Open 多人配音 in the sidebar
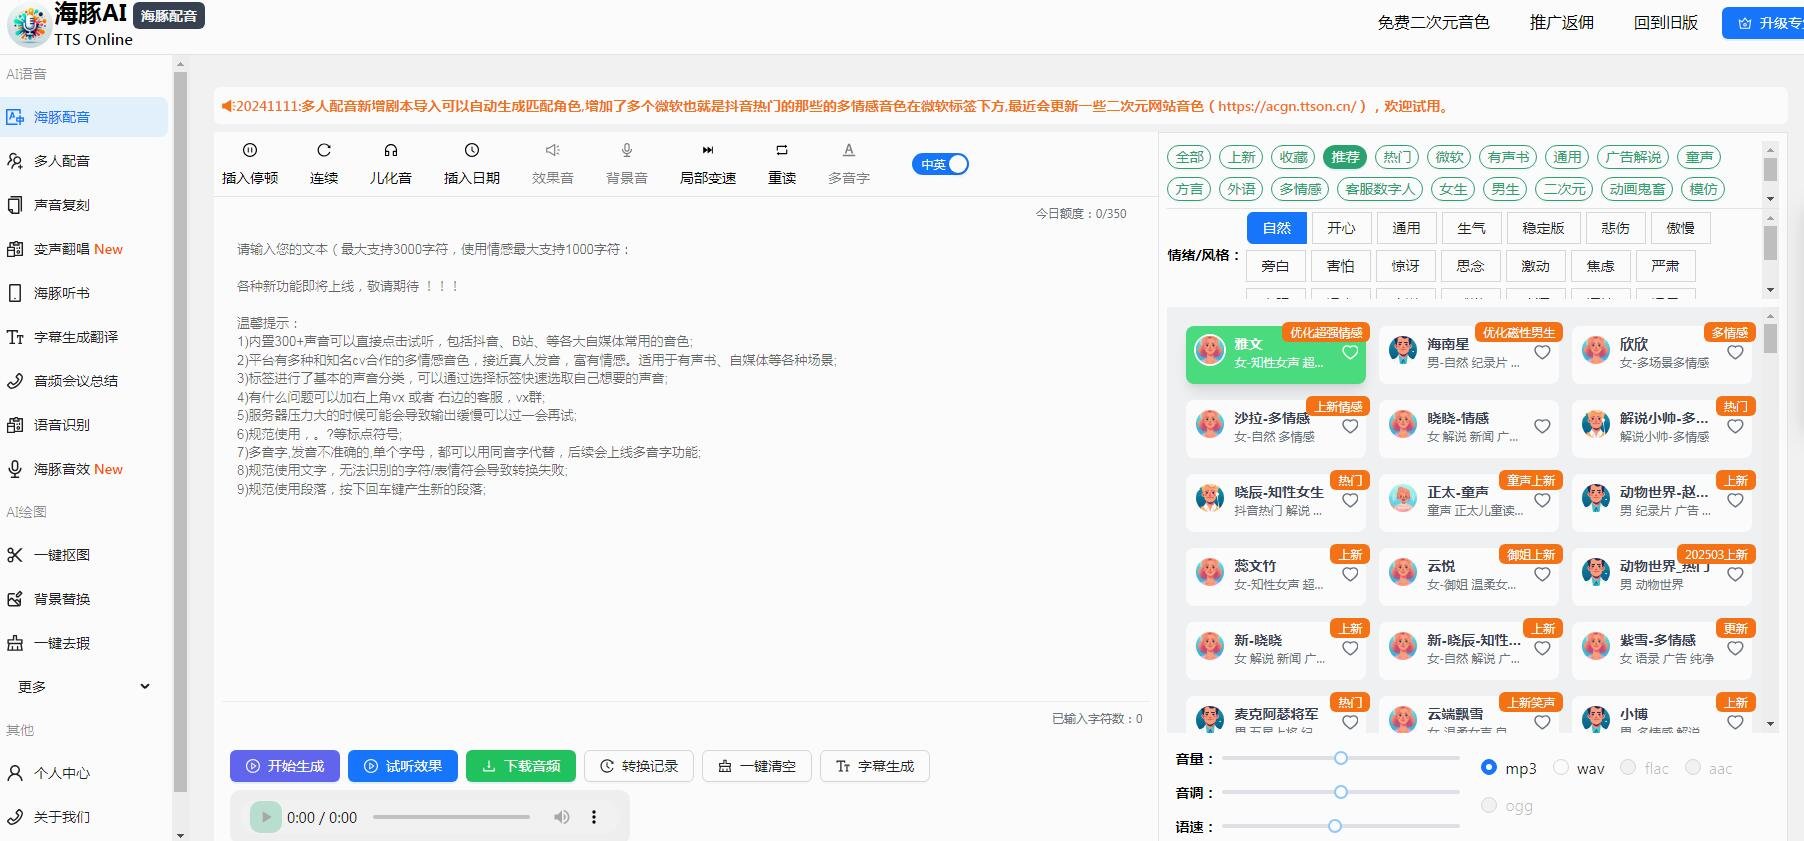Image resolution: width=1804 pixels, height=841 pixels. coord(62,161)
